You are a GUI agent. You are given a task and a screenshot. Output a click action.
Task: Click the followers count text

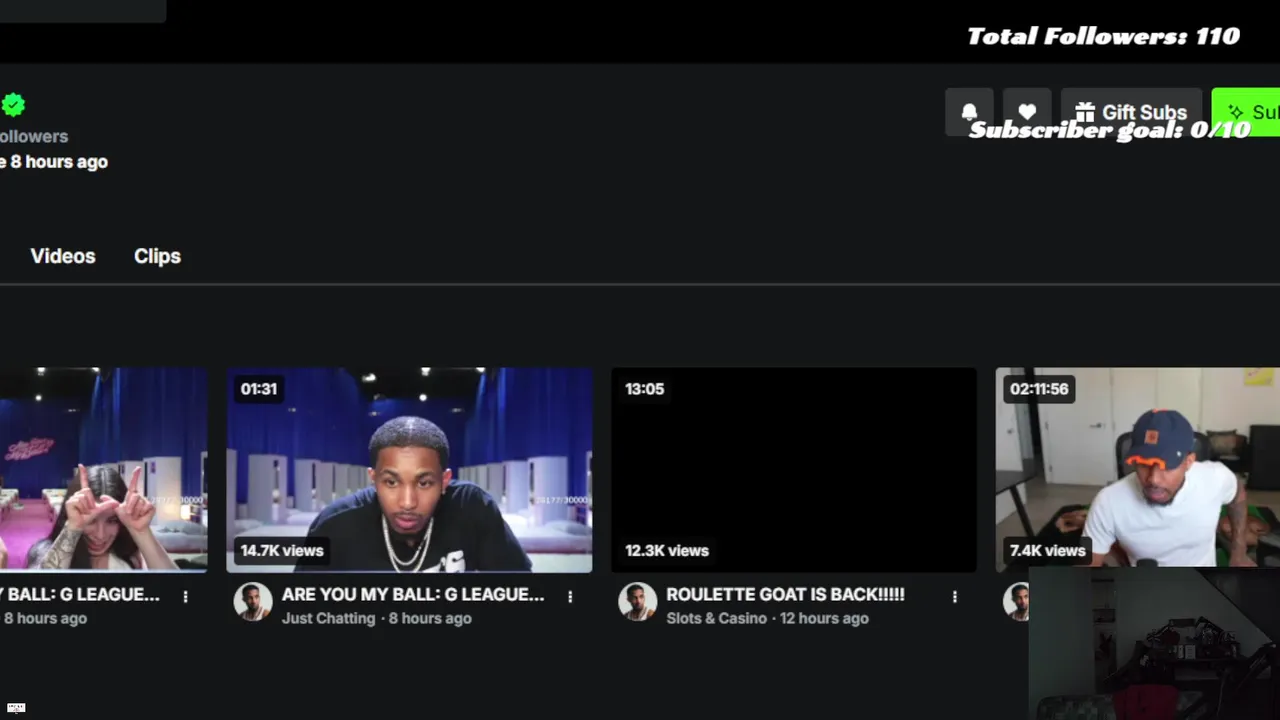34,136
